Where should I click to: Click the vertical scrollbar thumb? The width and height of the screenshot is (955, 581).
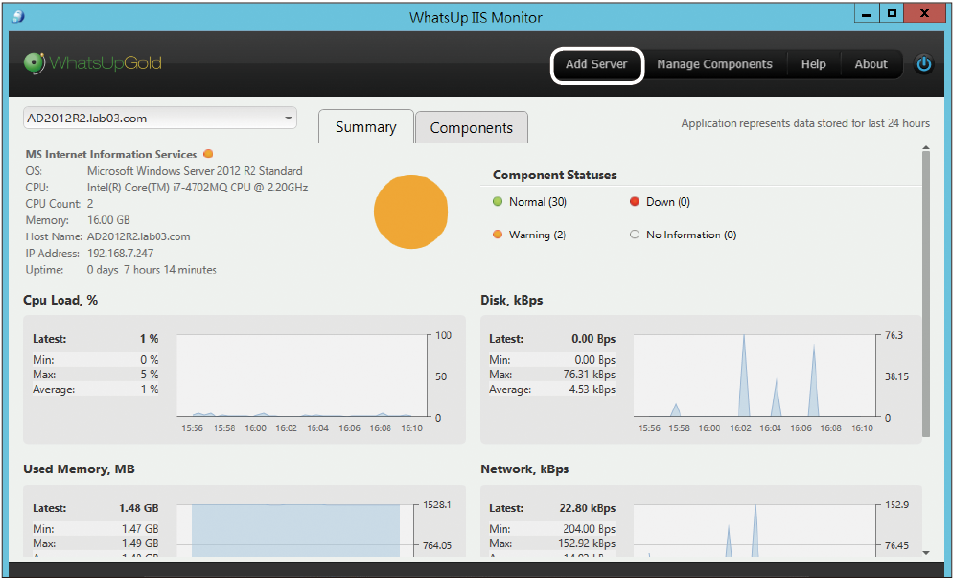coord(926,294)
